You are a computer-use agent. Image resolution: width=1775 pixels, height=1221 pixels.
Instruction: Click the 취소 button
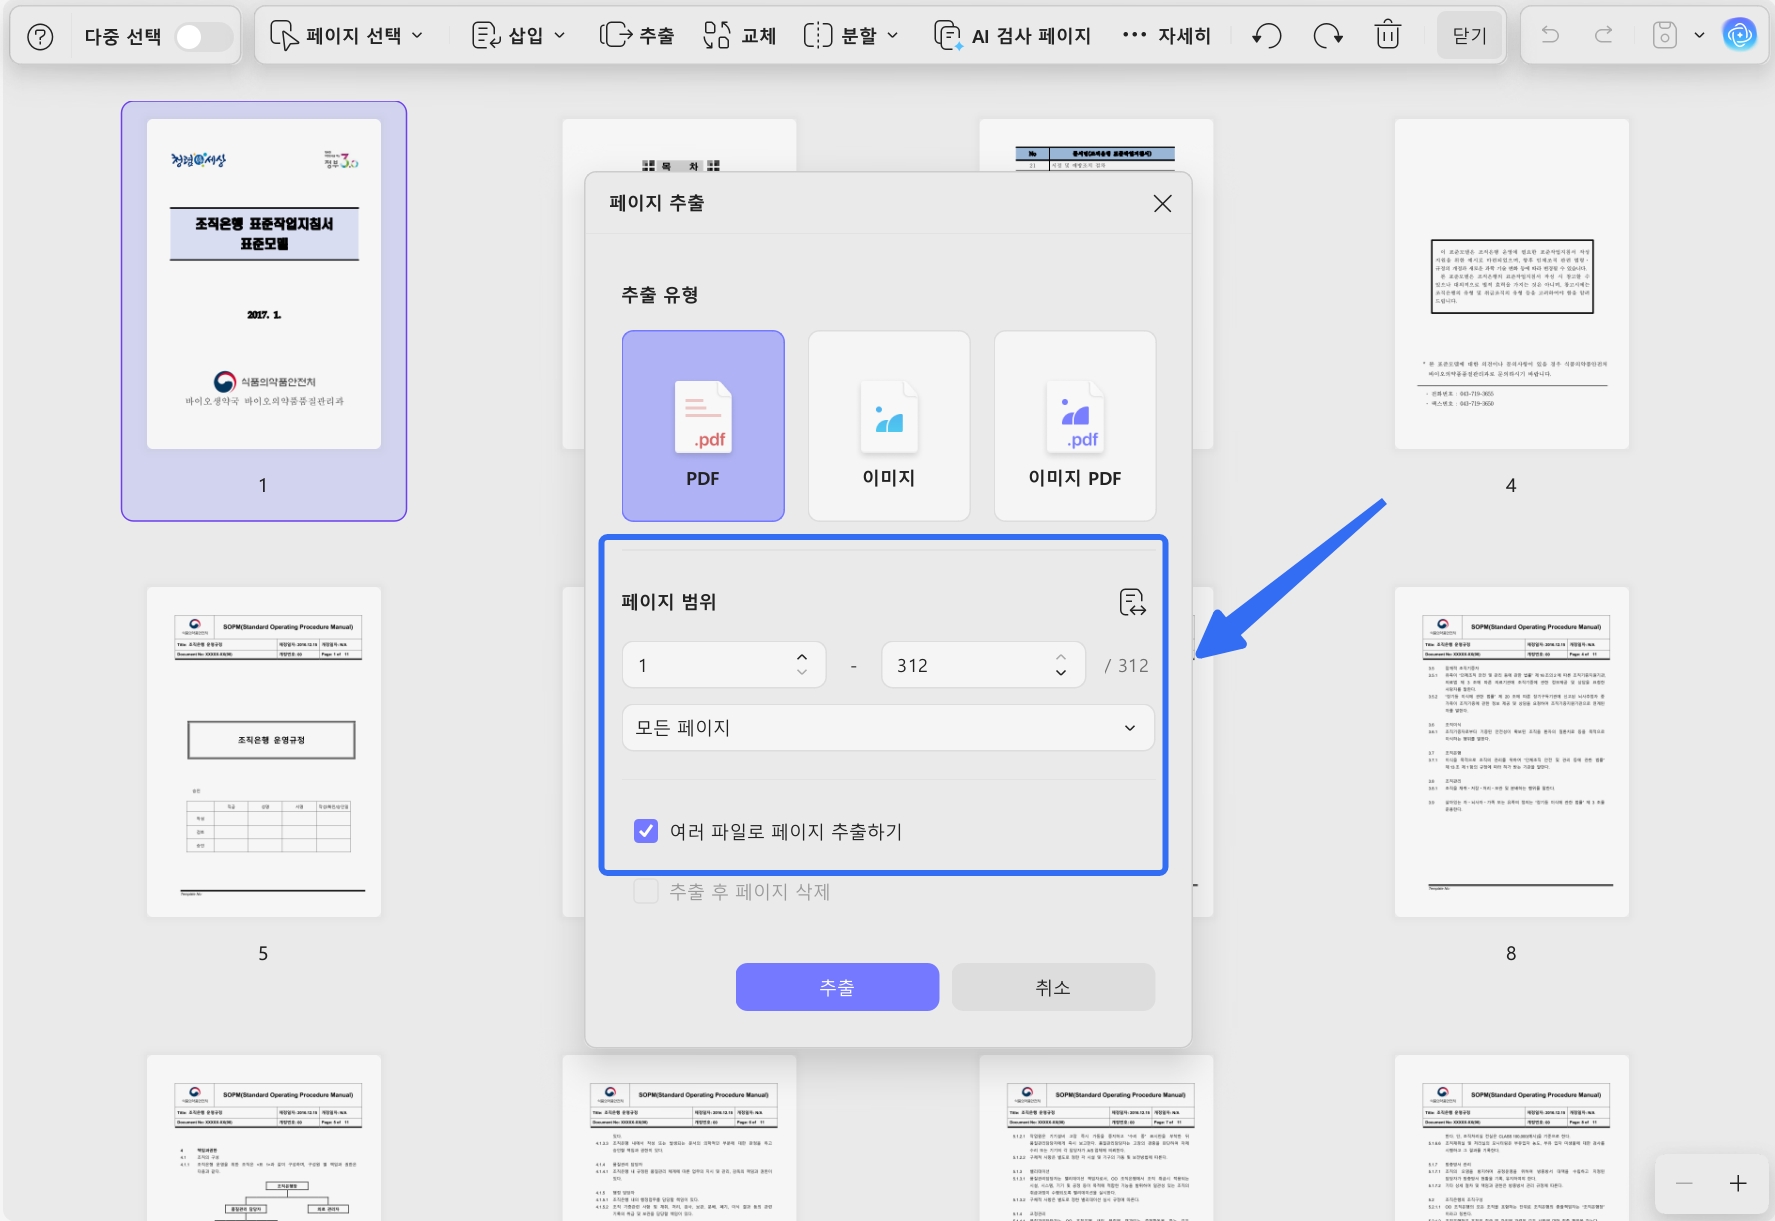tap(1053, 987)
